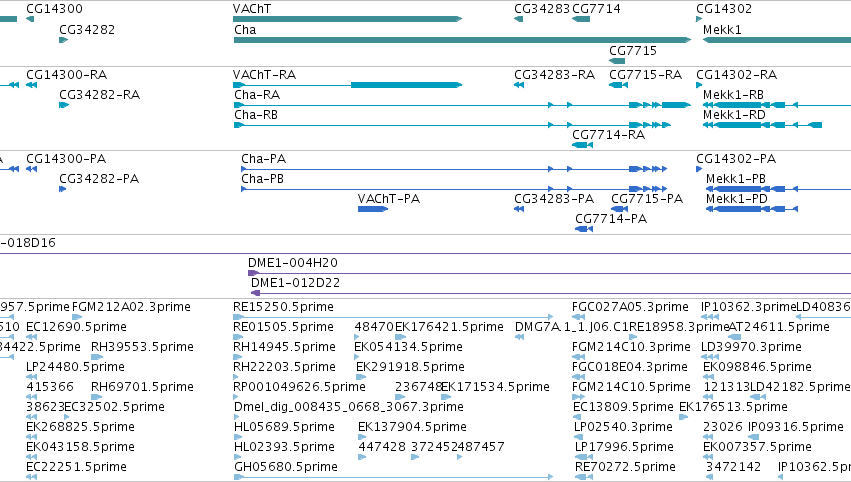
Task: Select the HL02393.5prime EST label
Action: [284, 447]
